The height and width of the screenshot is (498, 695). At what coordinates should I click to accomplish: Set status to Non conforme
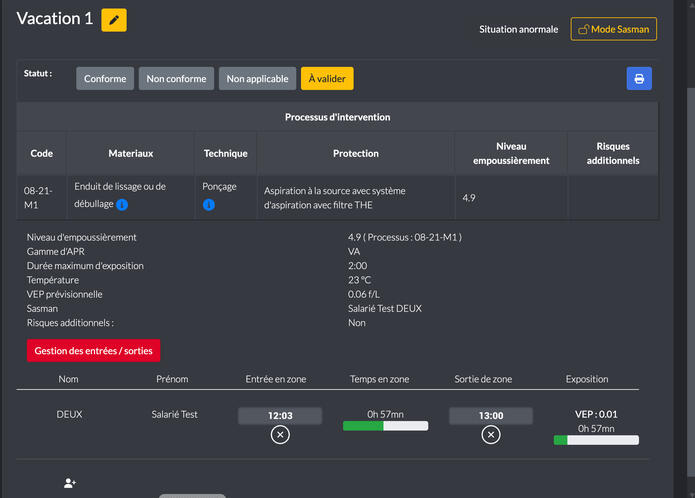coord(176,79)
